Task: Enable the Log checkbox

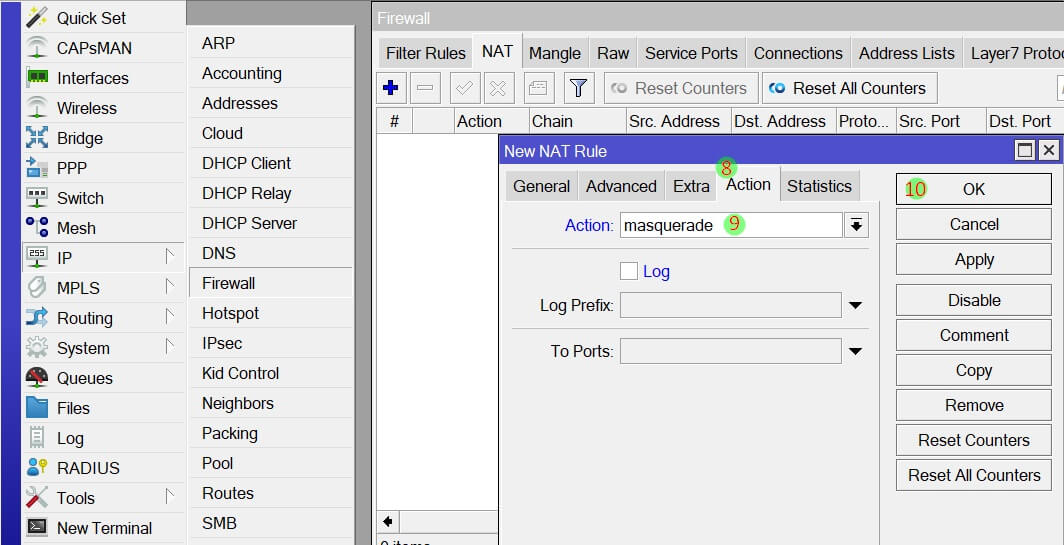Action: coord(628,271)
